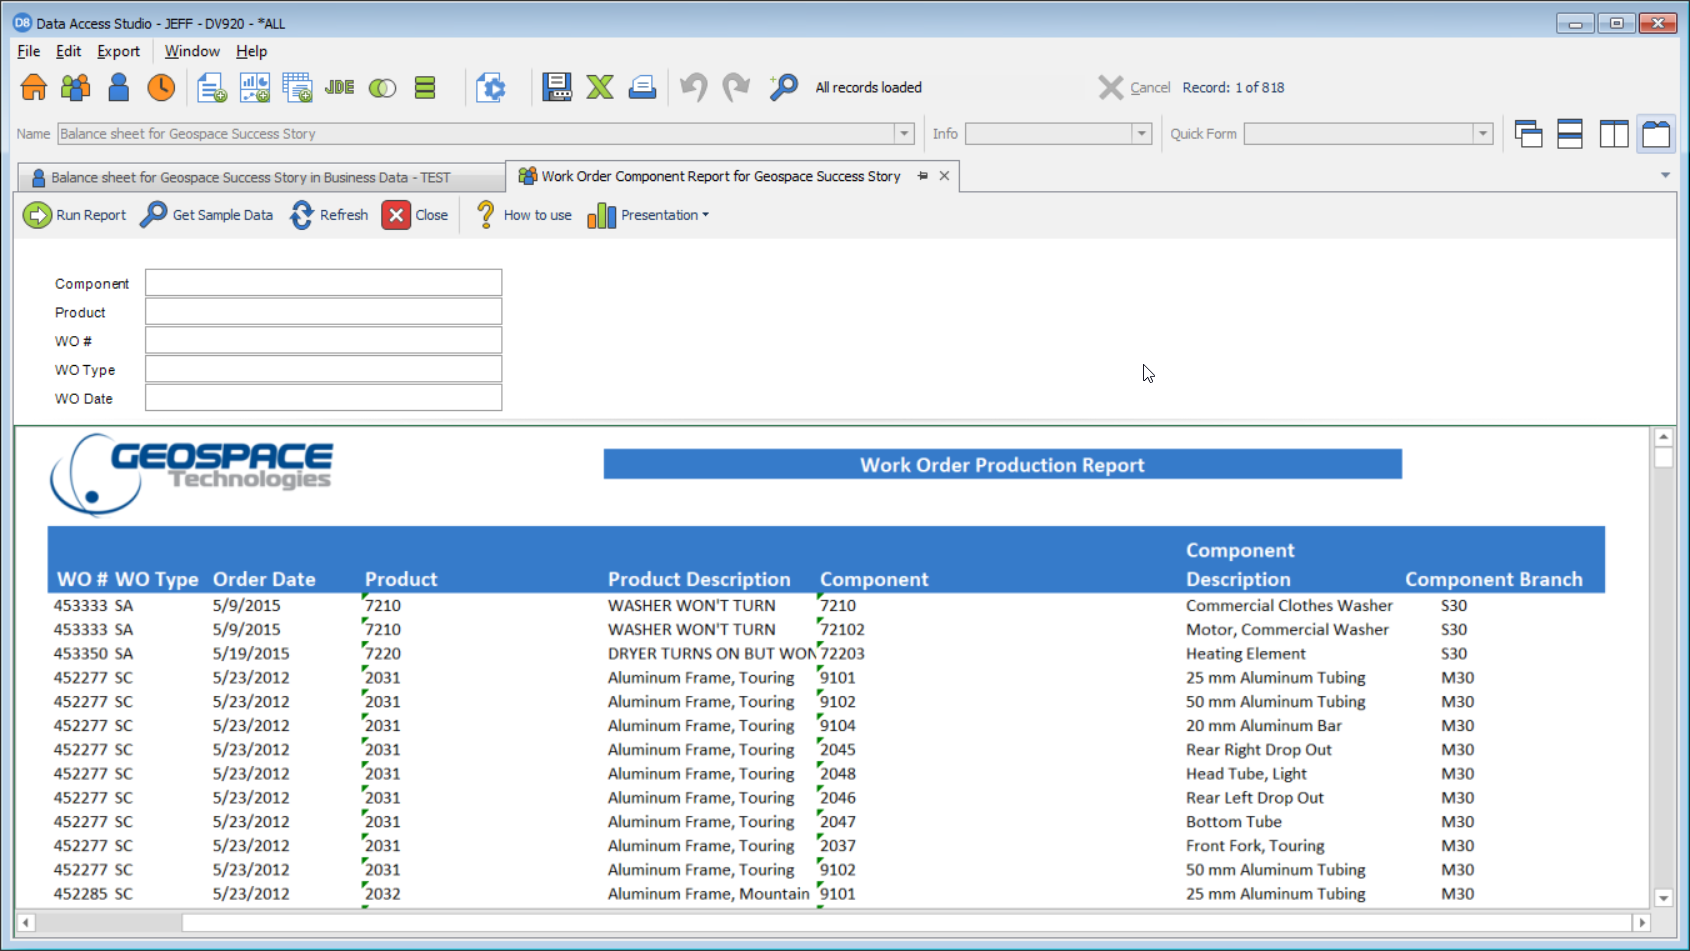
Task: Click the magnifier search icon in top toolbar
Action: [x=783, y=88]
